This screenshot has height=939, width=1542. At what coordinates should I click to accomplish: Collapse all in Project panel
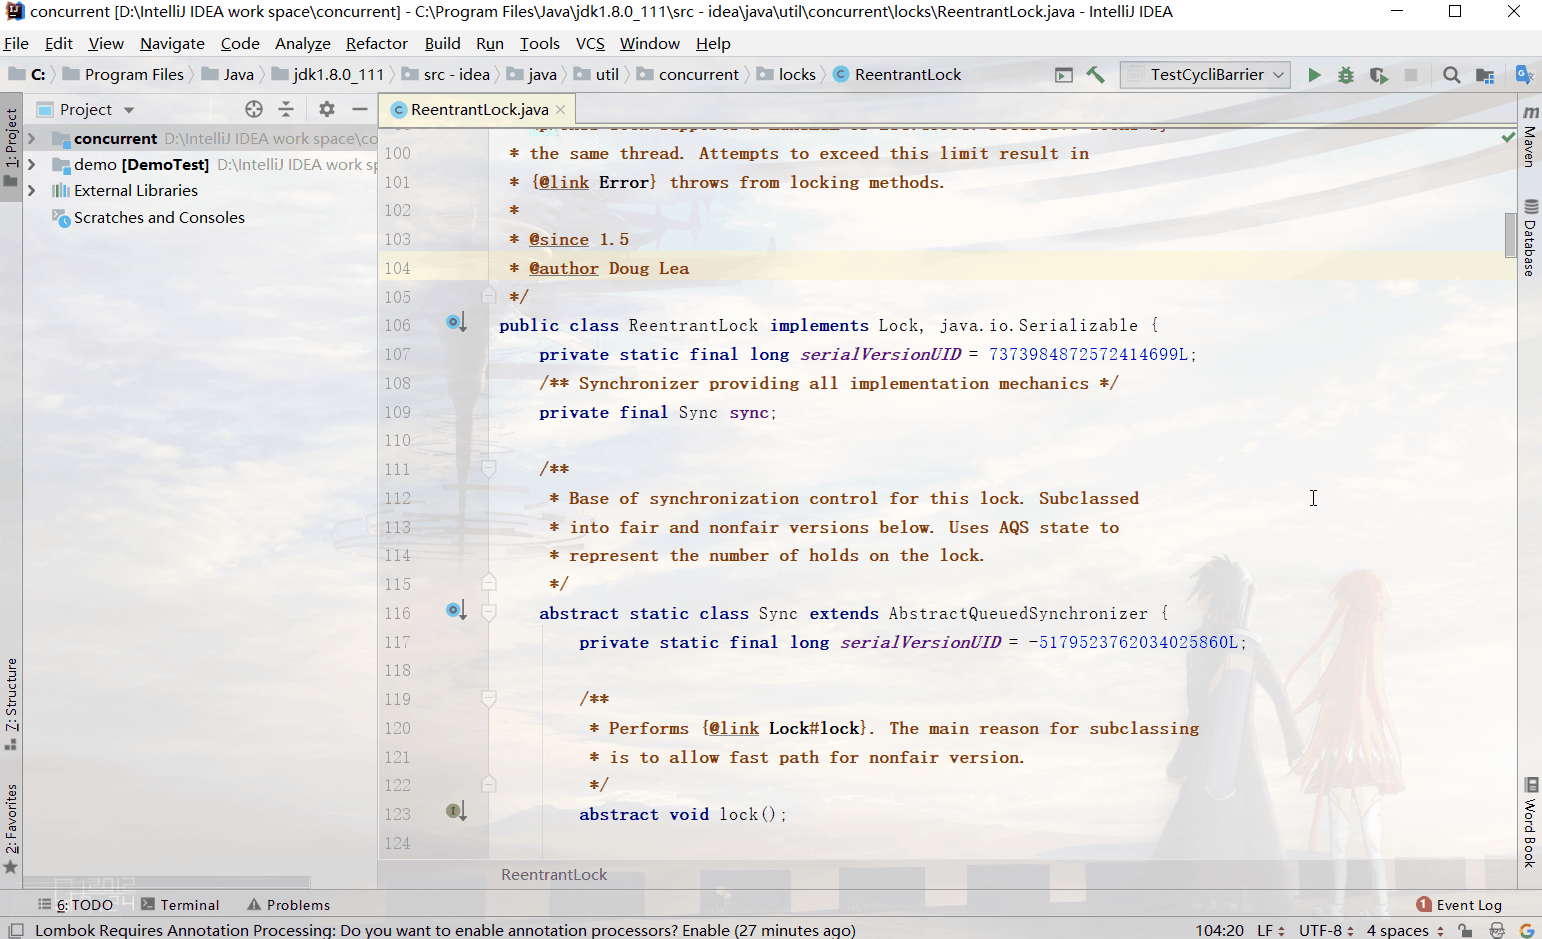286,109
